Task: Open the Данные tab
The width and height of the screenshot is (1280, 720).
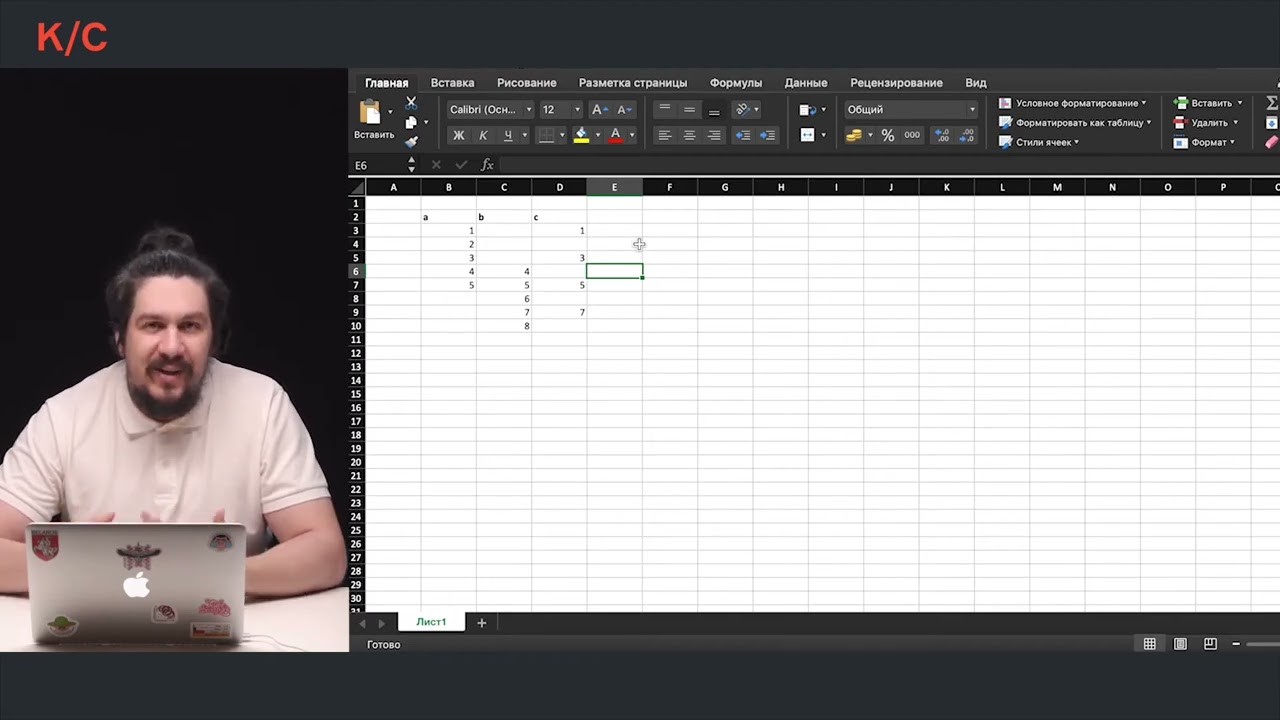Action: [x=806, y=83]
